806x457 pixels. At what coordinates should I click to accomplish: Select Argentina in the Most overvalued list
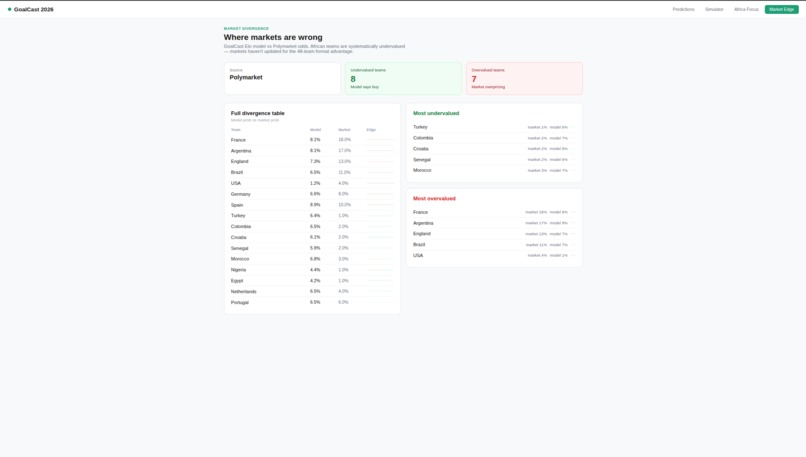pyautogui.click(x=494, y=223)
